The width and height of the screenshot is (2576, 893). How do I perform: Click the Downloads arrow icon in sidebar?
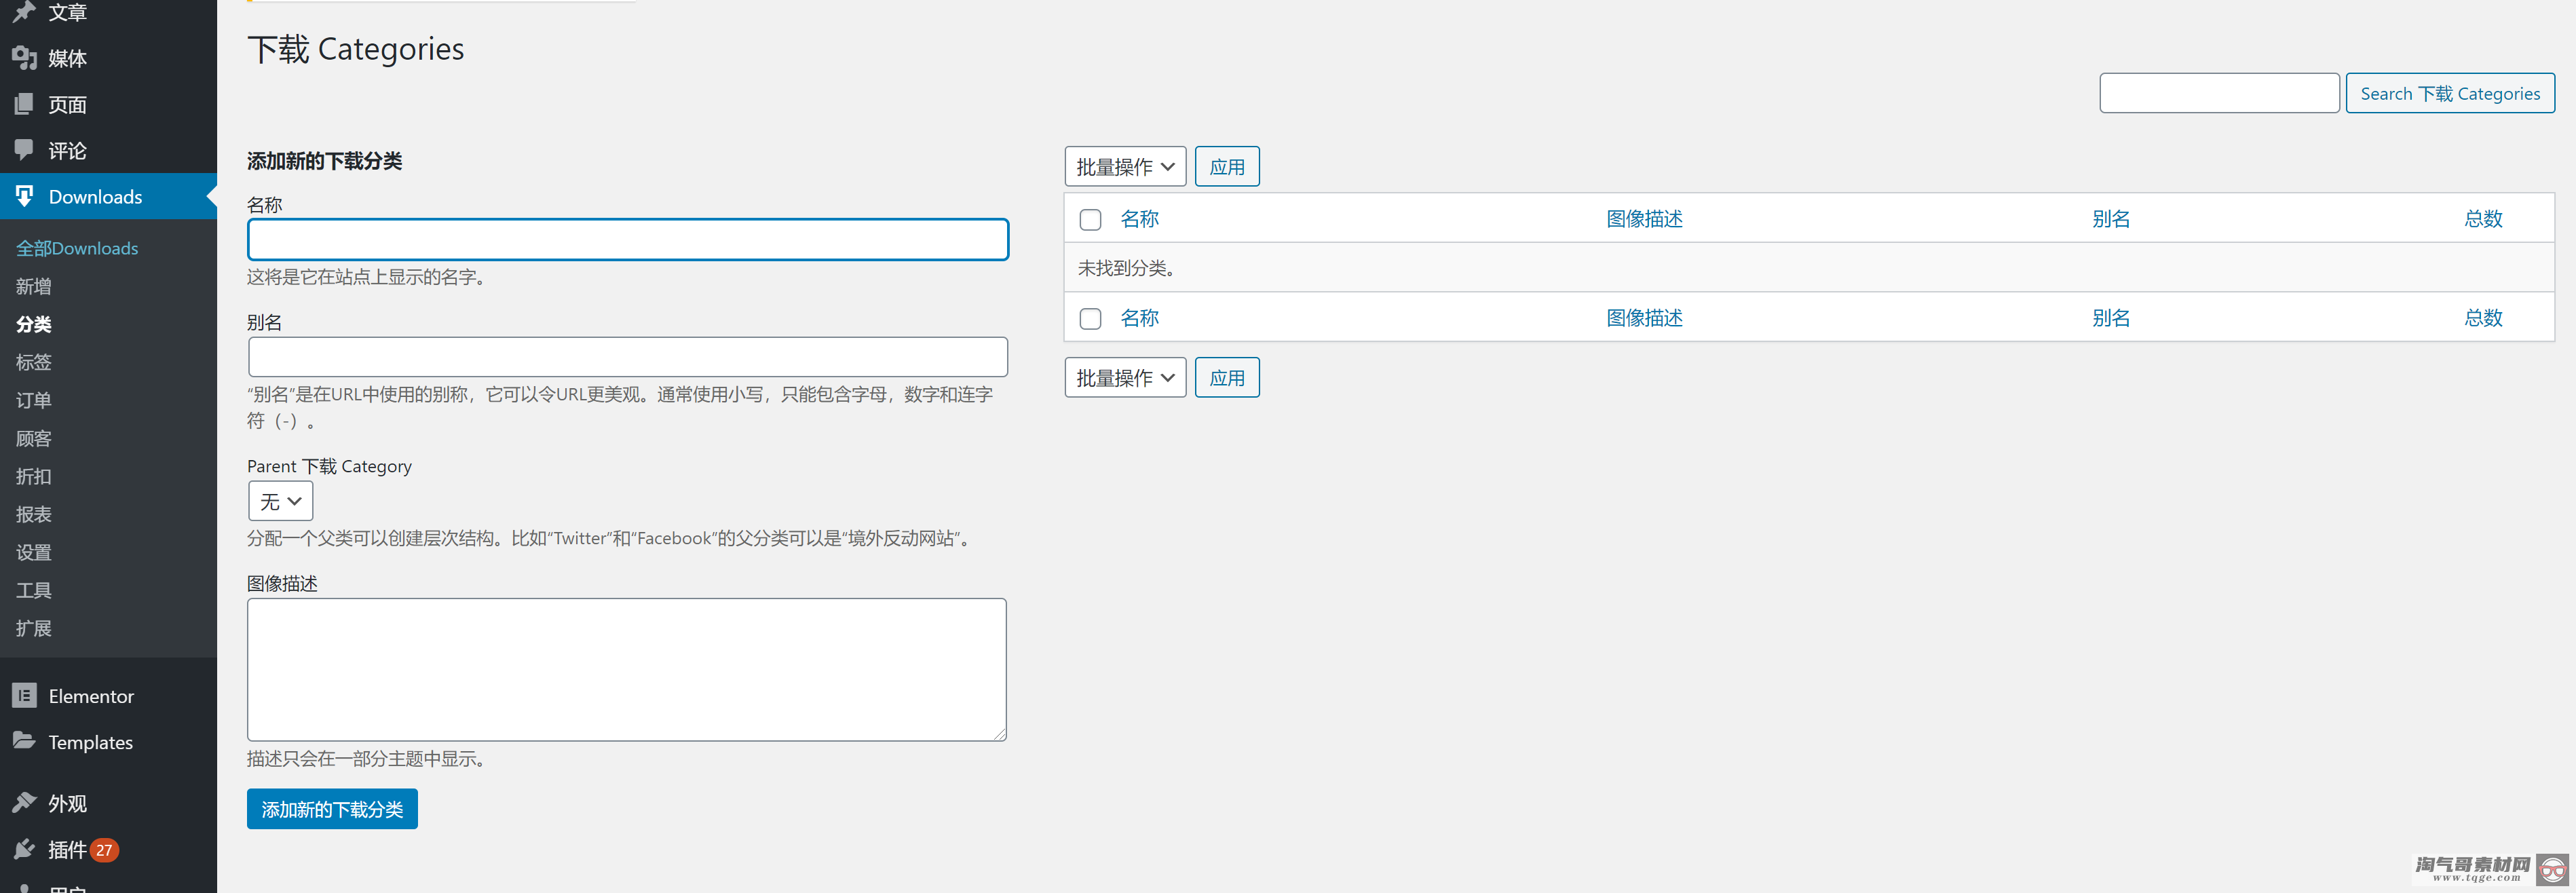24,196
